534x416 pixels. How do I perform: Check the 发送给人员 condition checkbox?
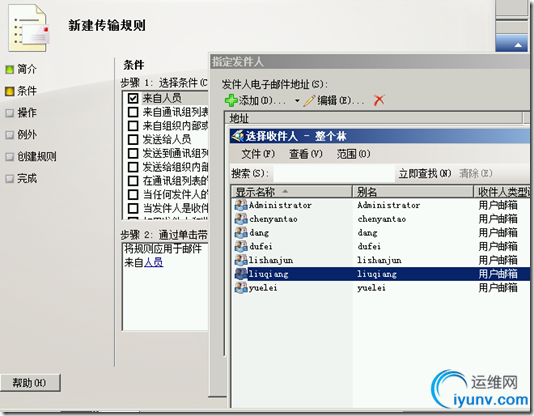(x=133, y=140)
